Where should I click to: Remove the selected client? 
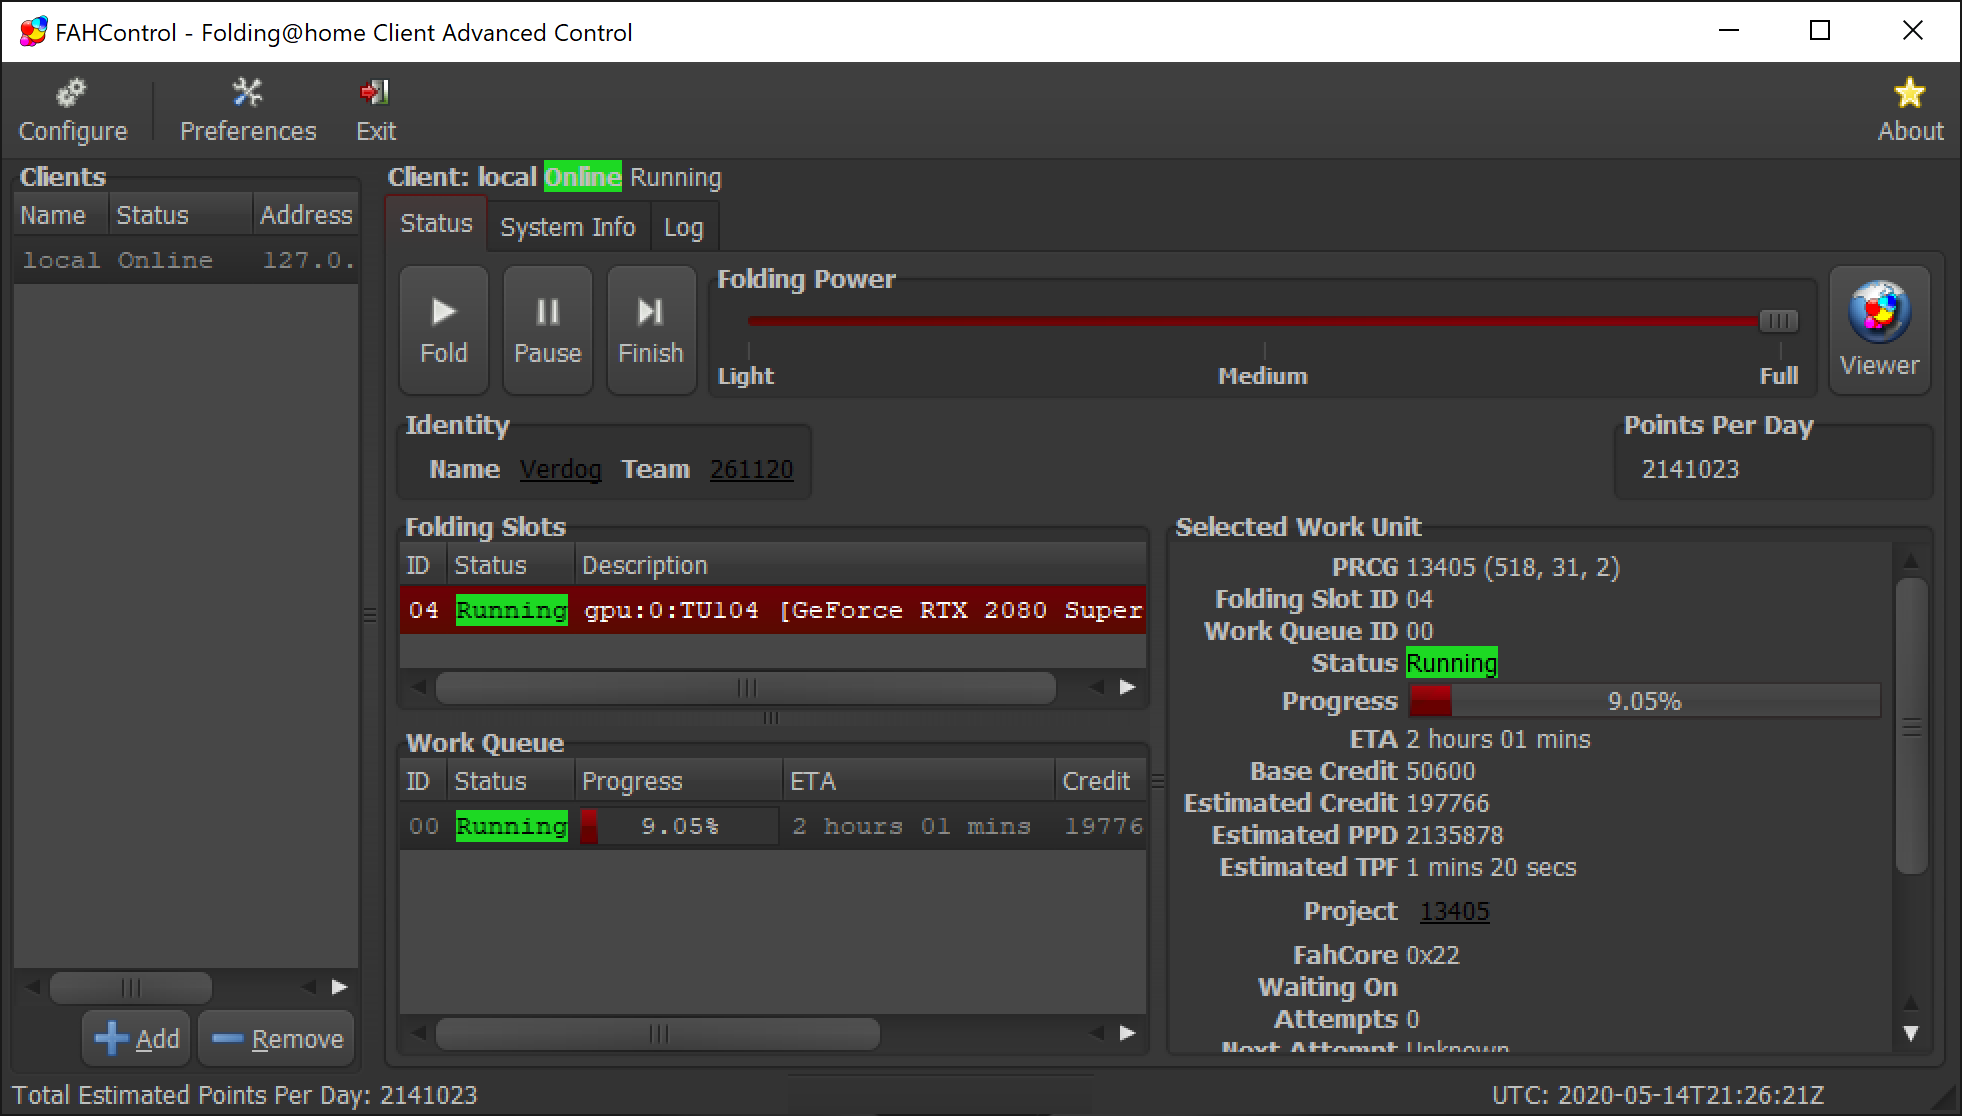point(277,1039)
